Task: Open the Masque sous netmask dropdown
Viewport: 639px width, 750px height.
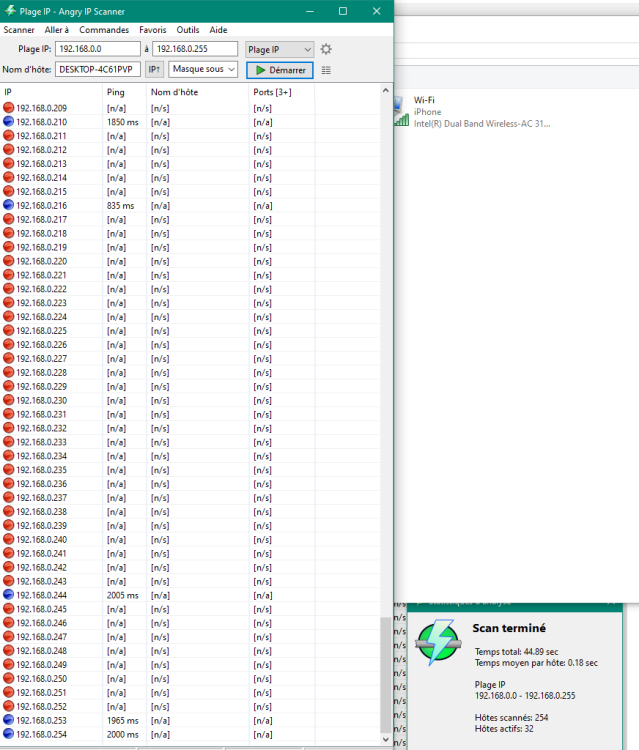Action: point(203,69)
